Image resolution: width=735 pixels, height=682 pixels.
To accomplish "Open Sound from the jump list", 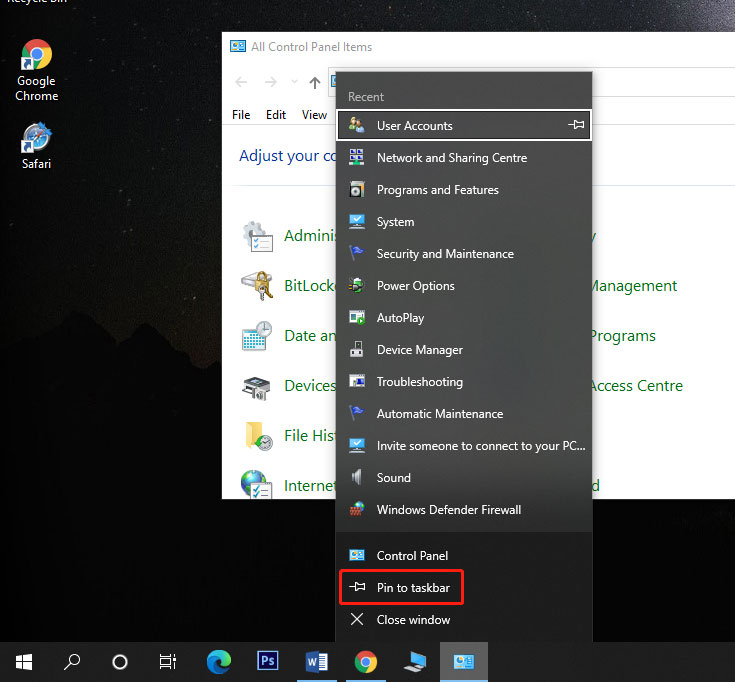I will (464, 478).
